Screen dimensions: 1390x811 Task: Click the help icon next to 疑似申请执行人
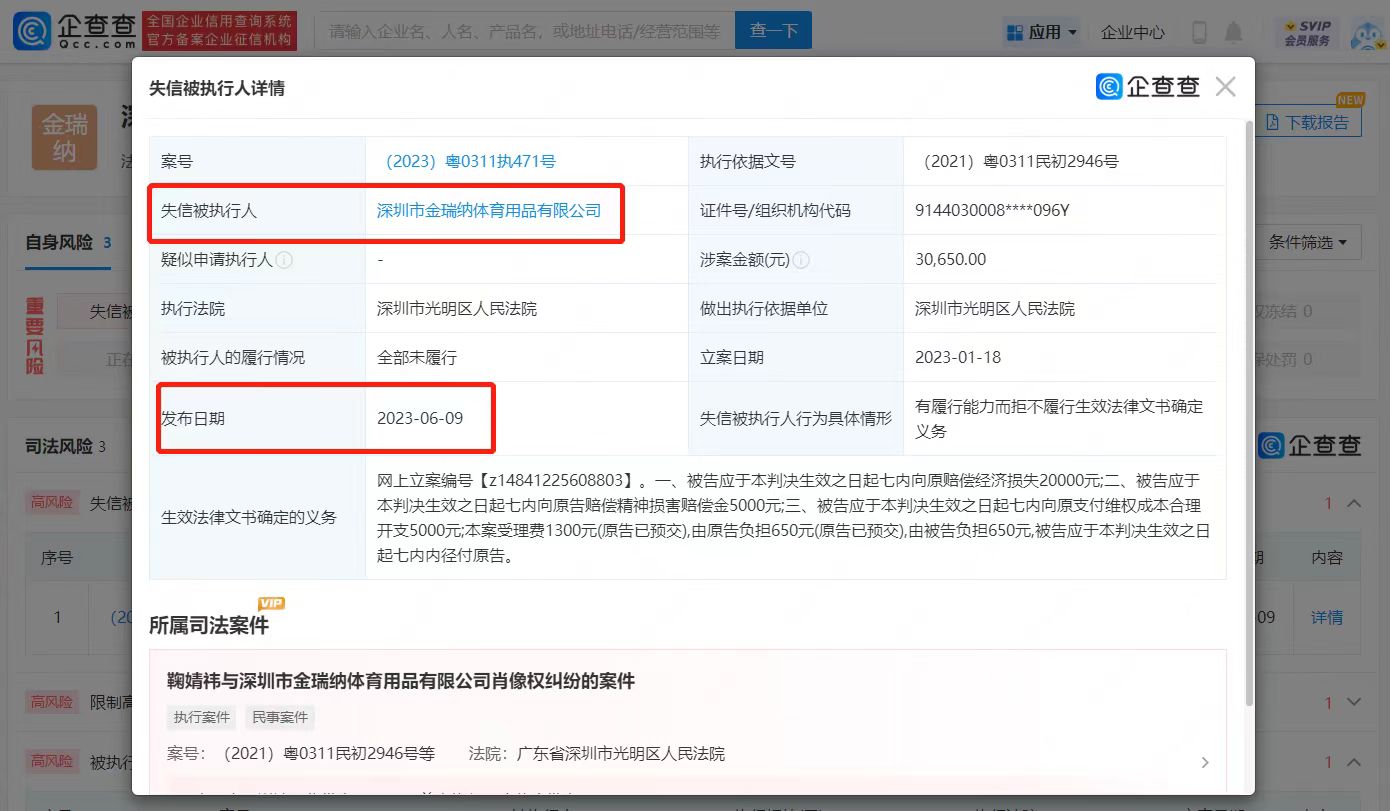point(284,260)
